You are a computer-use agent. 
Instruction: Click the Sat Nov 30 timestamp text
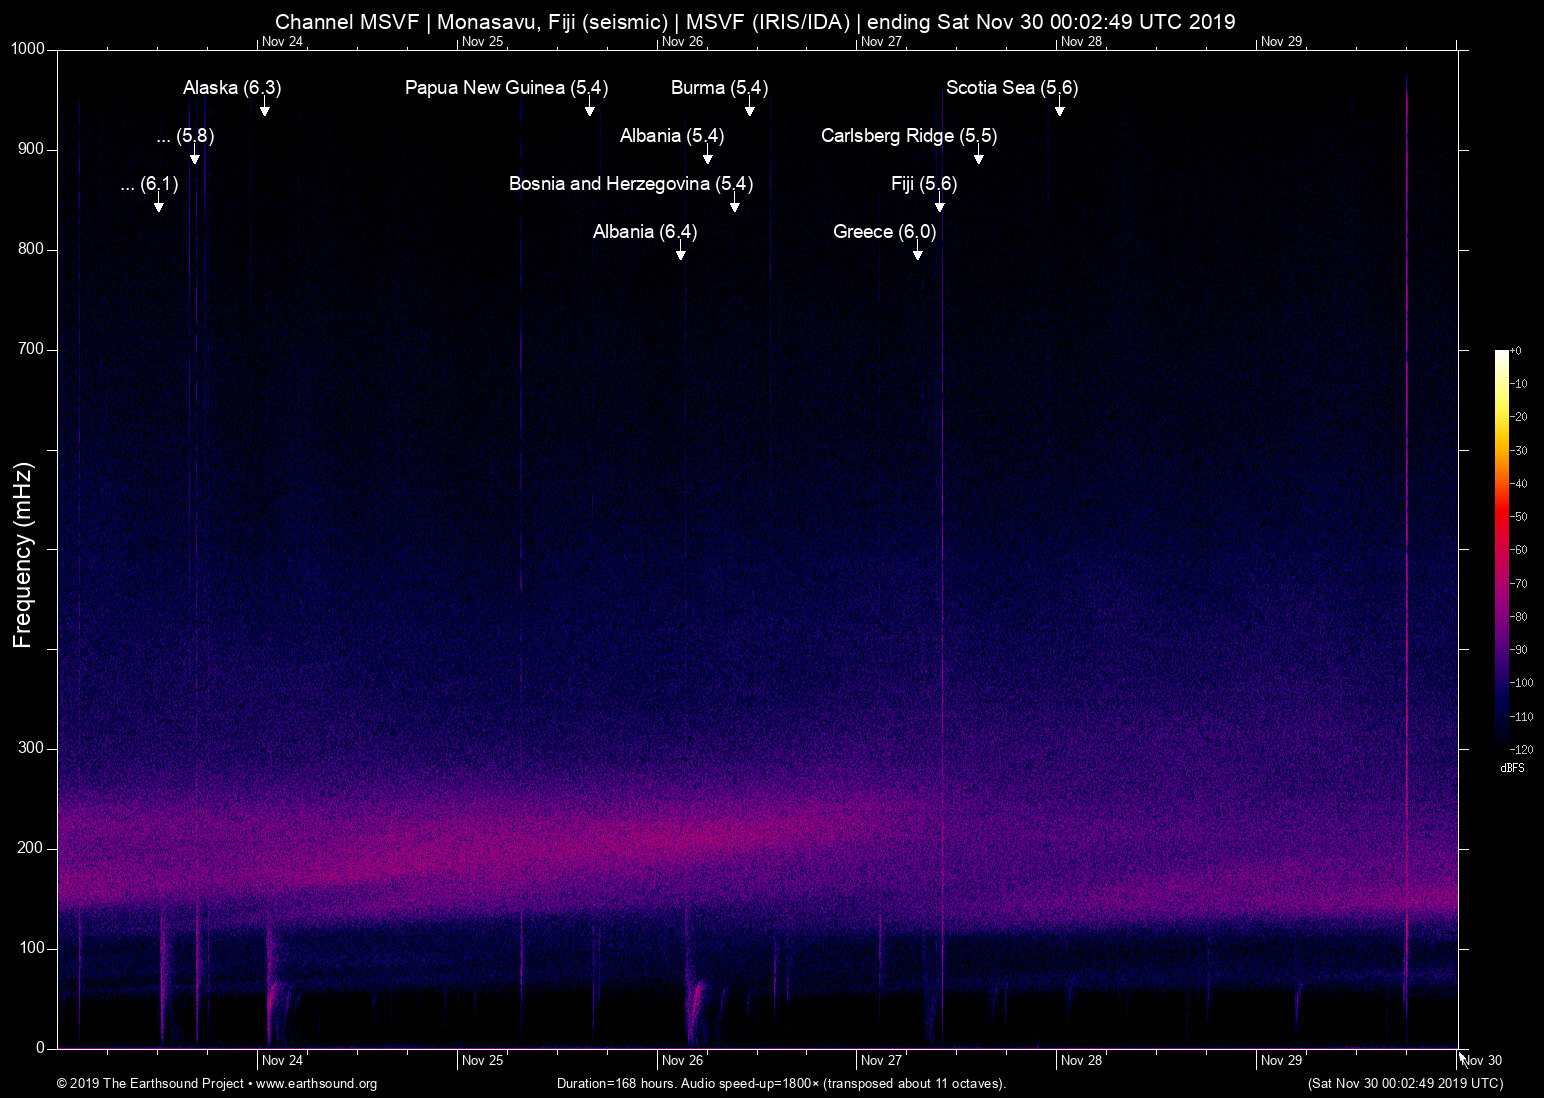[1404, 1084]
